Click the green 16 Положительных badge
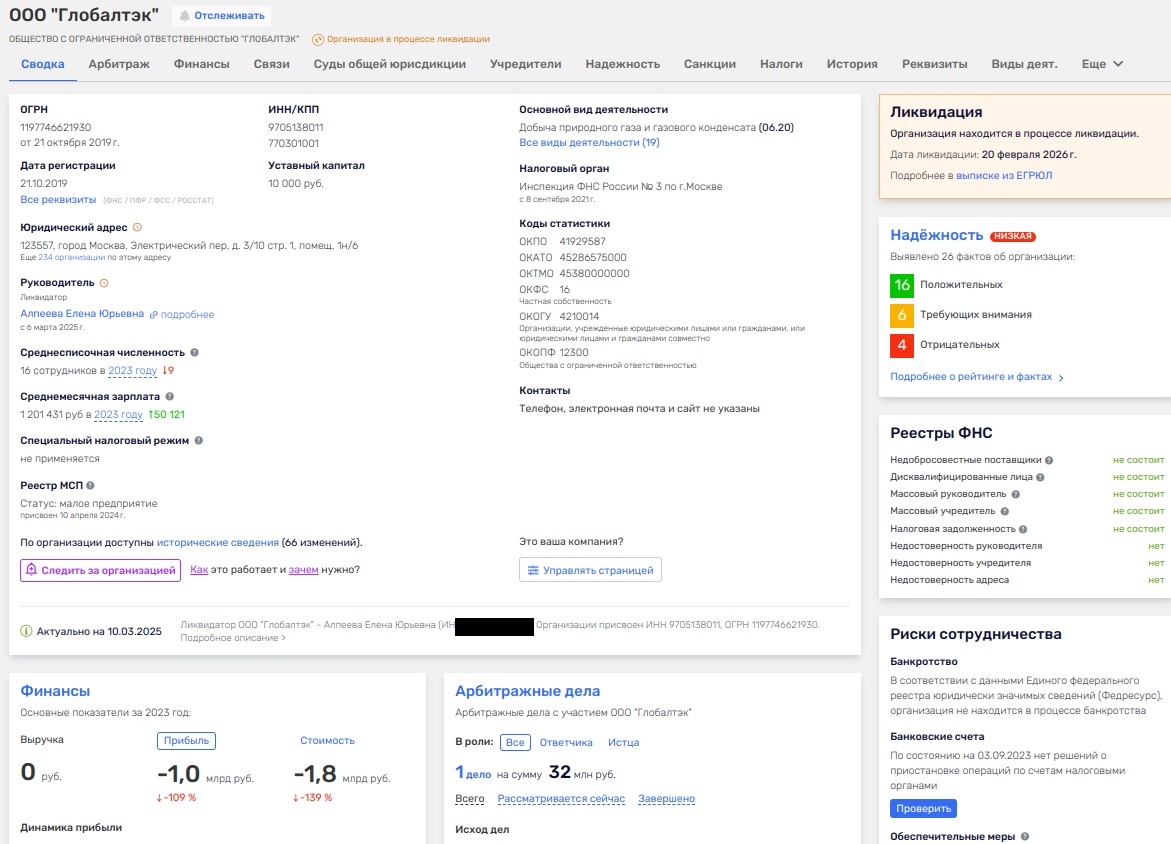This screenshot has height=844, width=1171. [902, 285]
